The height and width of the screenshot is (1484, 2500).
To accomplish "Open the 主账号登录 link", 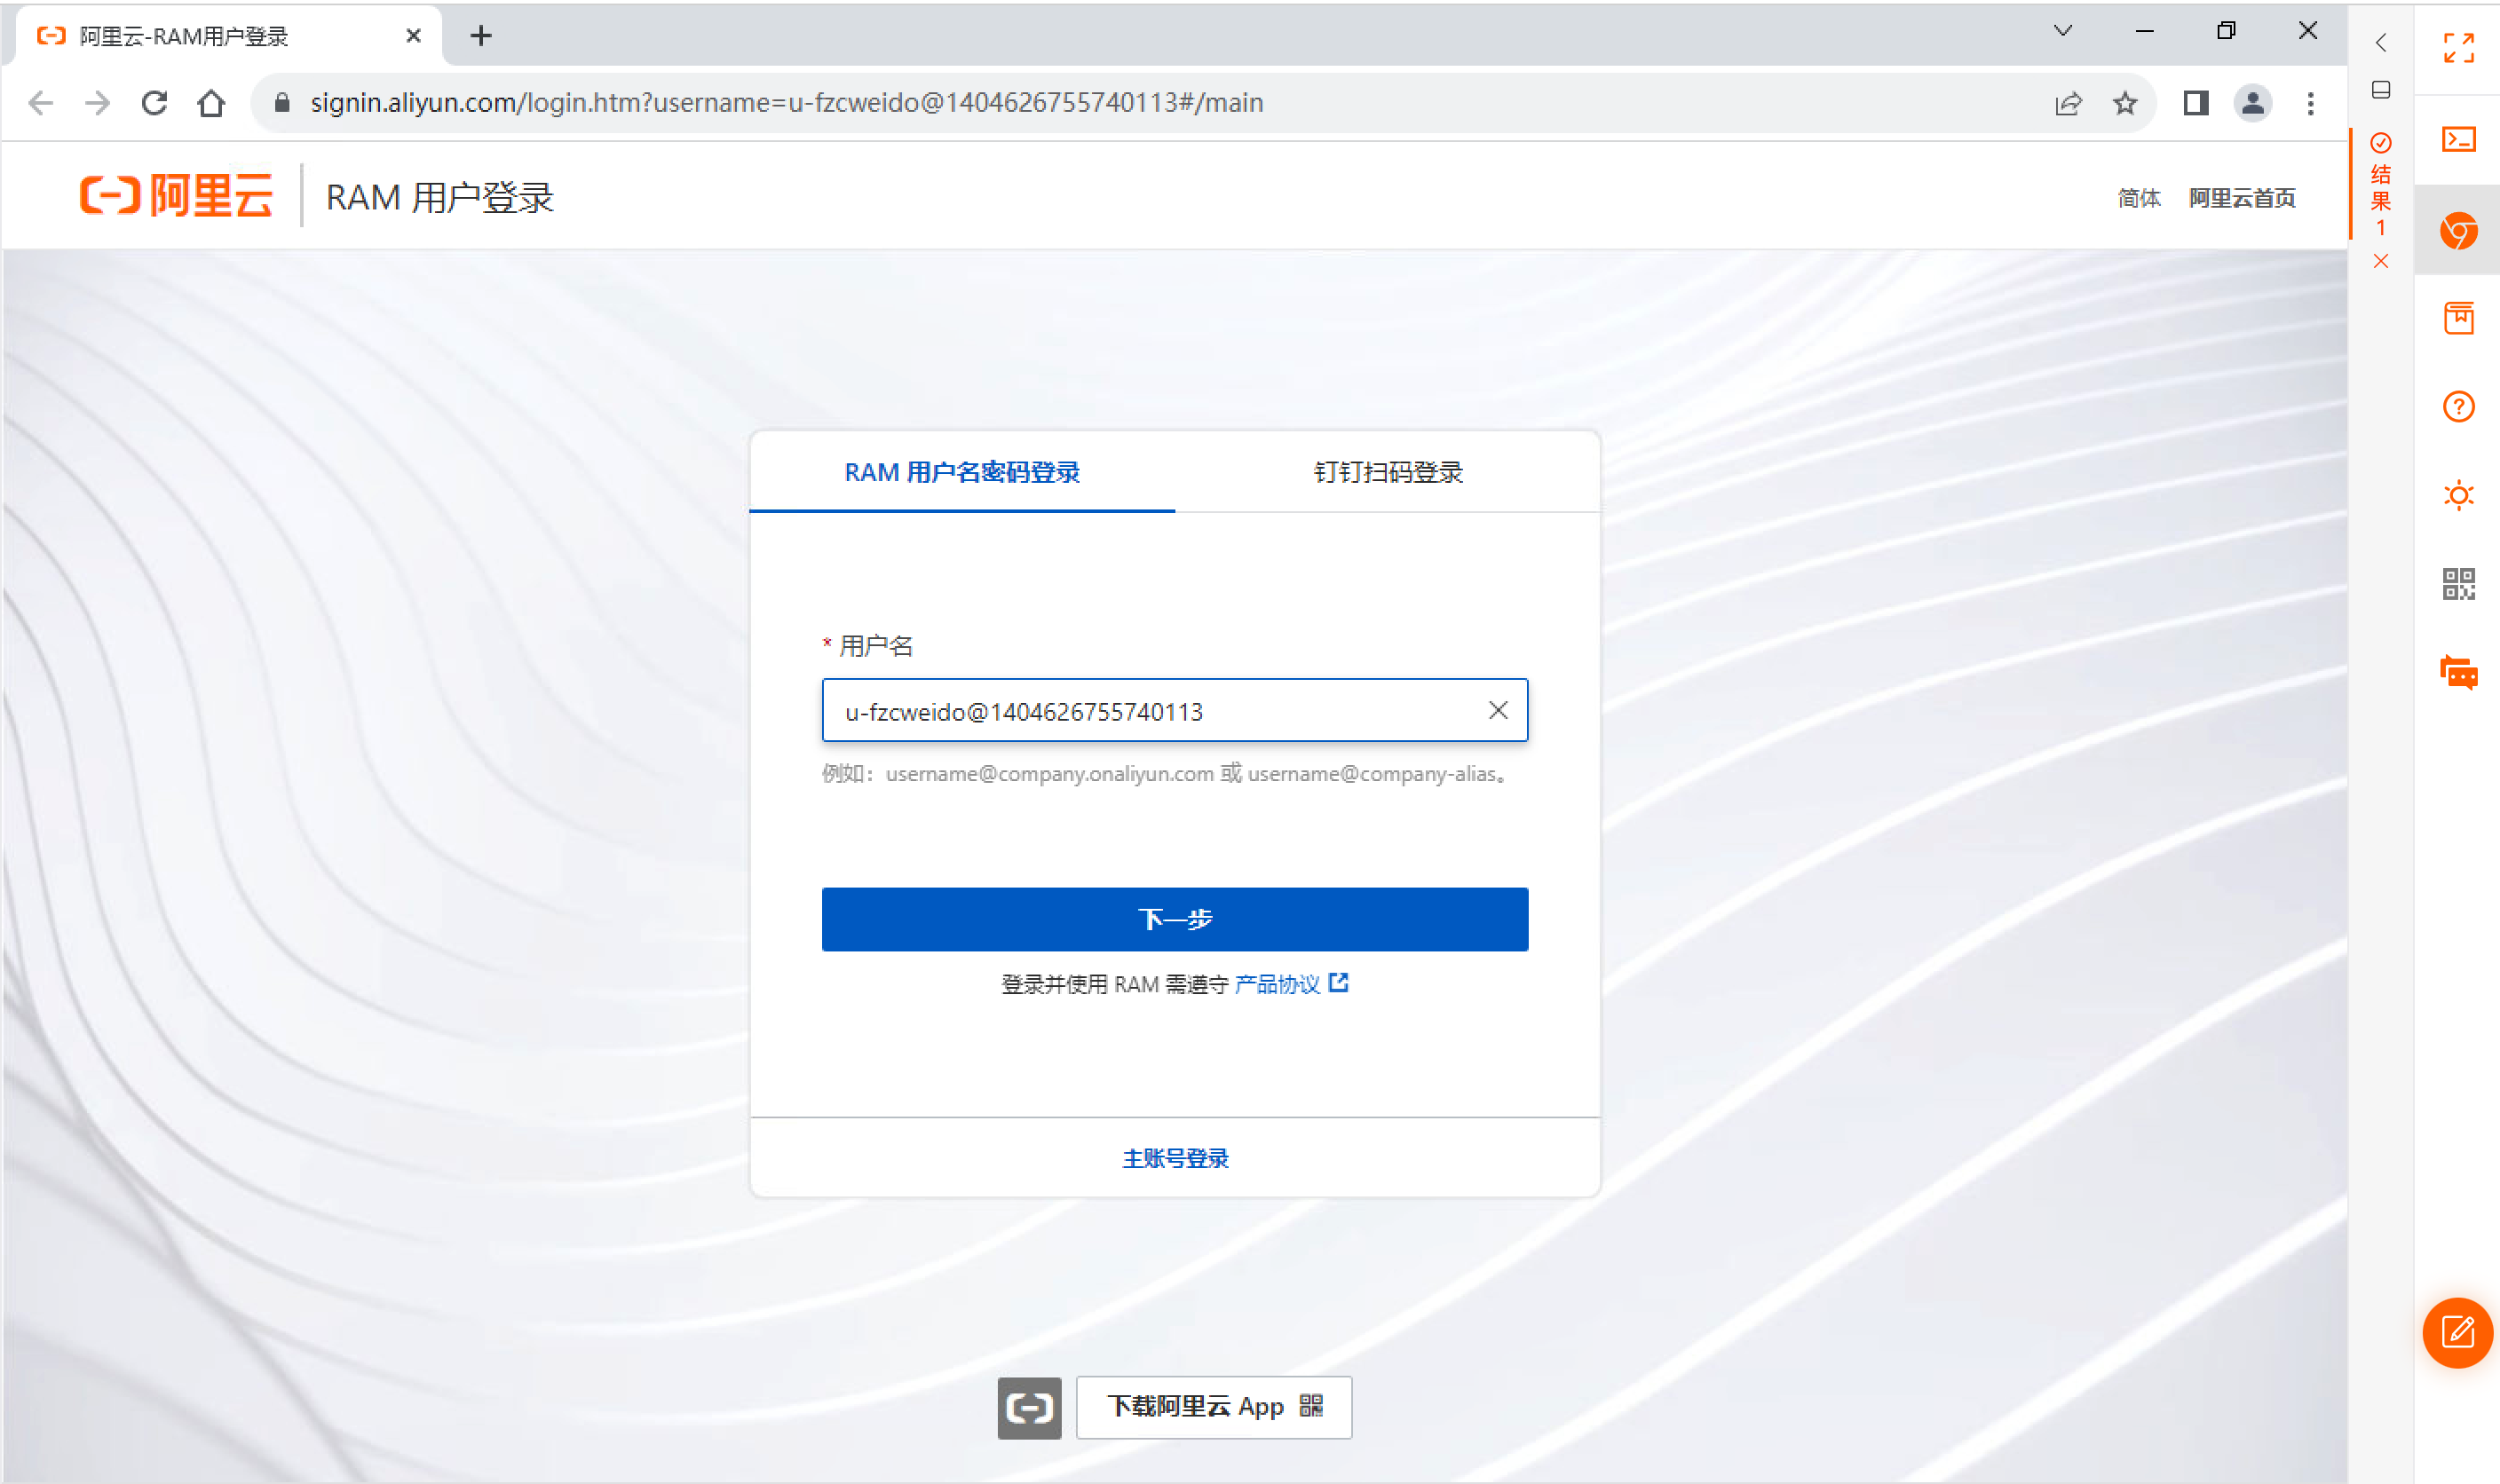I will point(1175,1158).
